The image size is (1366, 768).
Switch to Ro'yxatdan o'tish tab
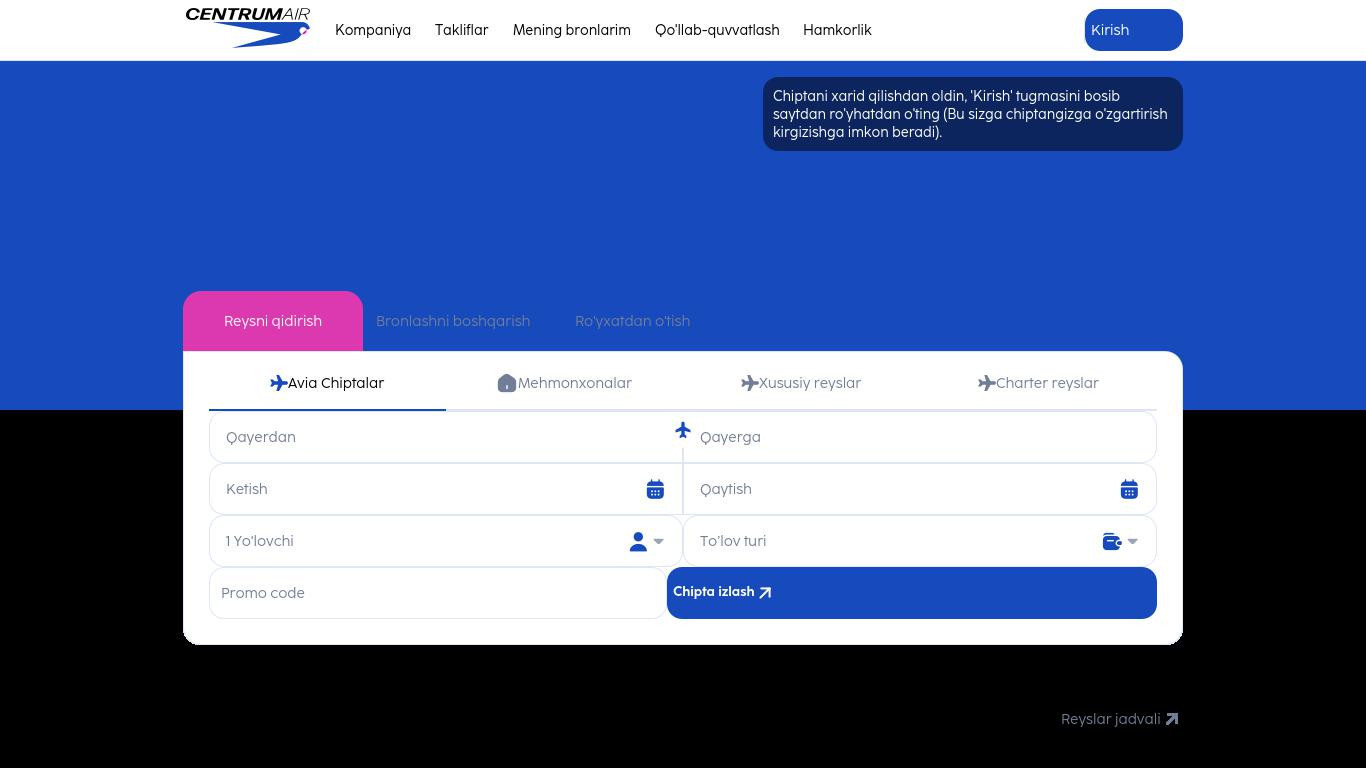point(632,321)
